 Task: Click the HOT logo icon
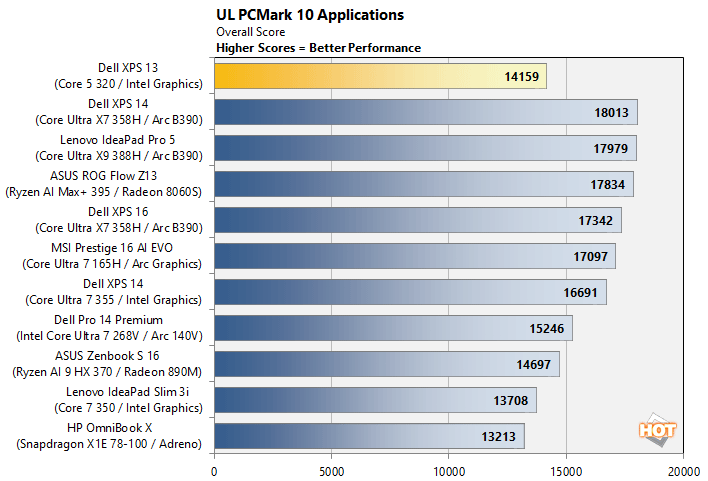coord(658,430)
